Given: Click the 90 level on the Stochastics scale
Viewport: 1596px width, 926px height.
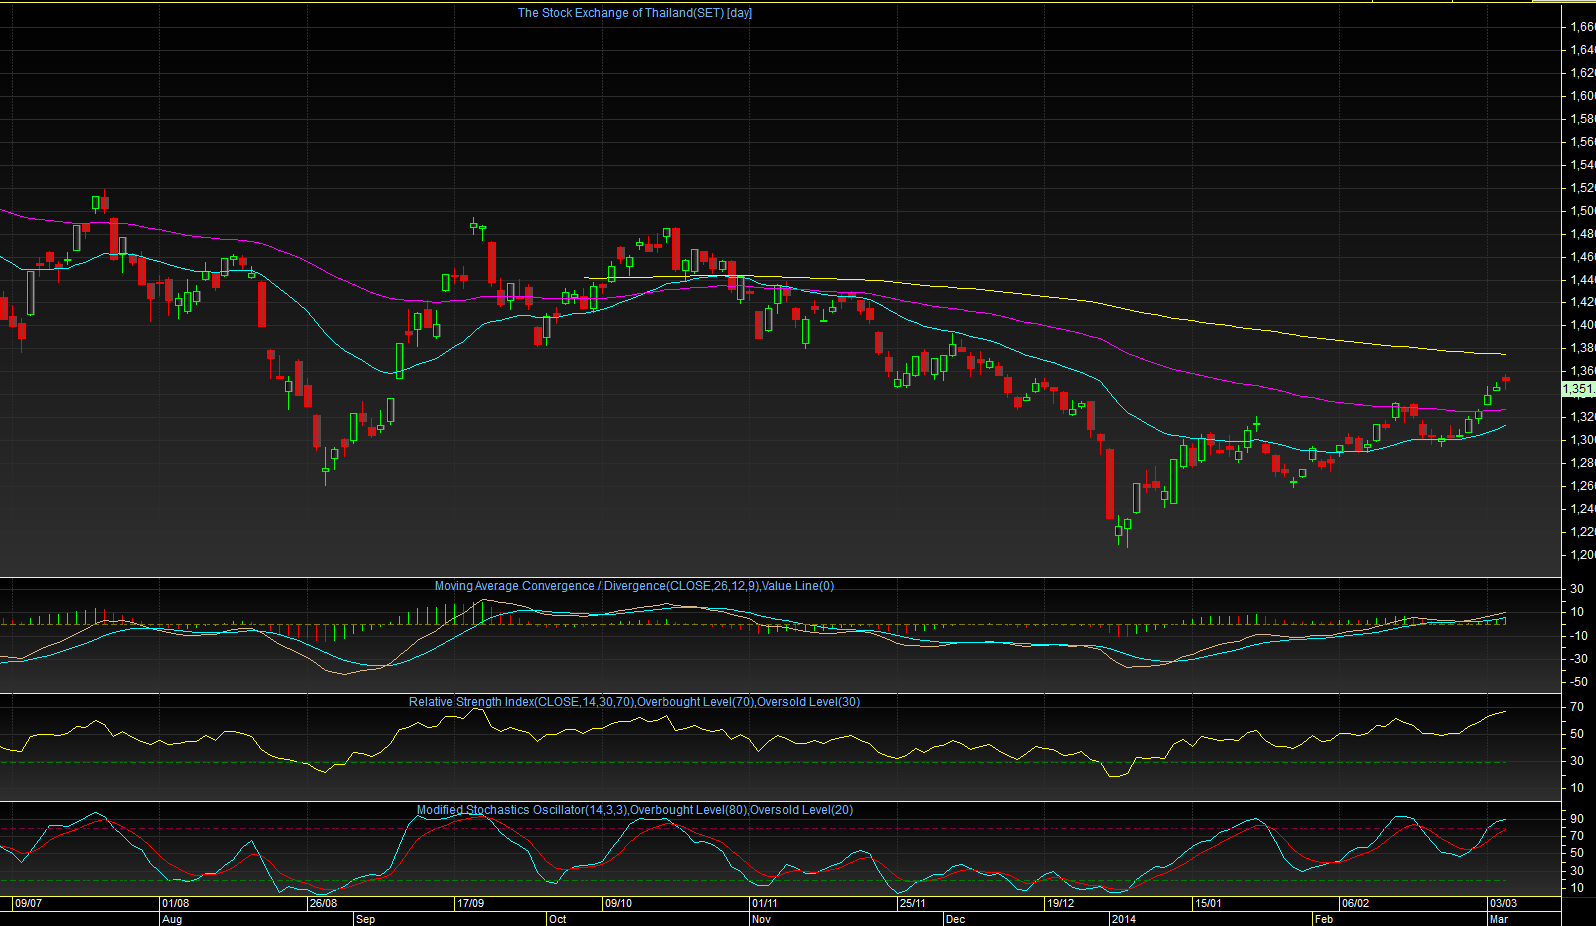Looking at the screenshot, I should (1577, 818).
